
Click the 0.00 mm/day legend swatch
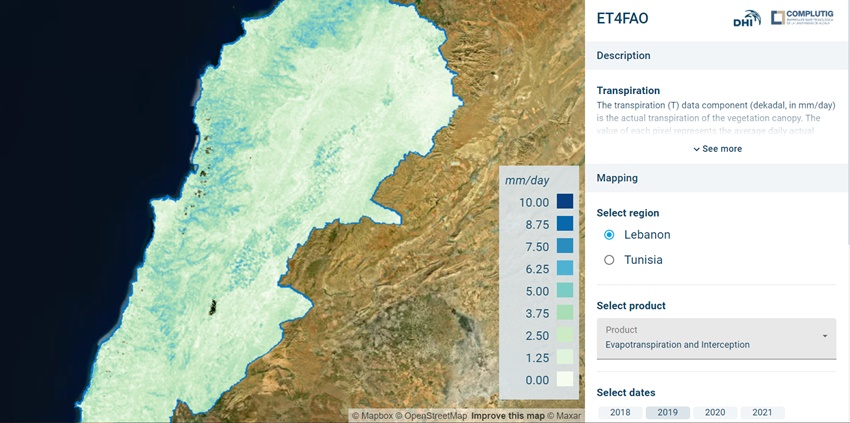(565, 379)
